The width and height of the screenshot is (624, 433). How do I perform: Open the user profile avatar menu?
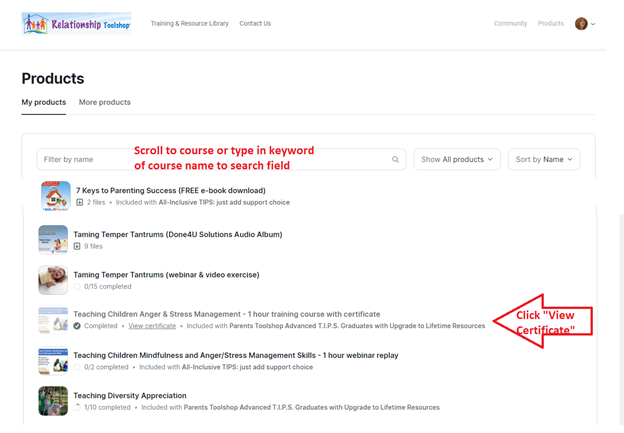click(581, 23)
